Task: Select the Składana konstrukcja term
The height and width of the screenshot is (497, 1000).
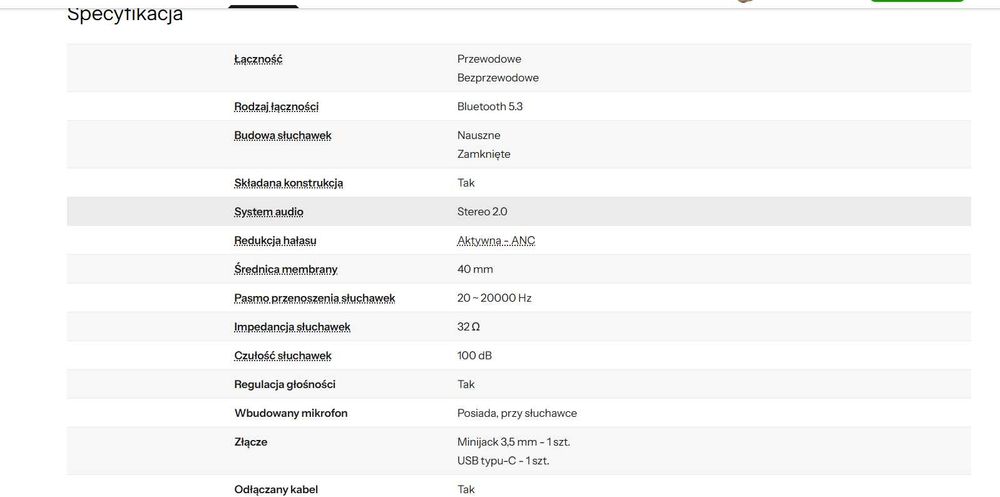Action: pyautogui.click(x=288, y=183)
